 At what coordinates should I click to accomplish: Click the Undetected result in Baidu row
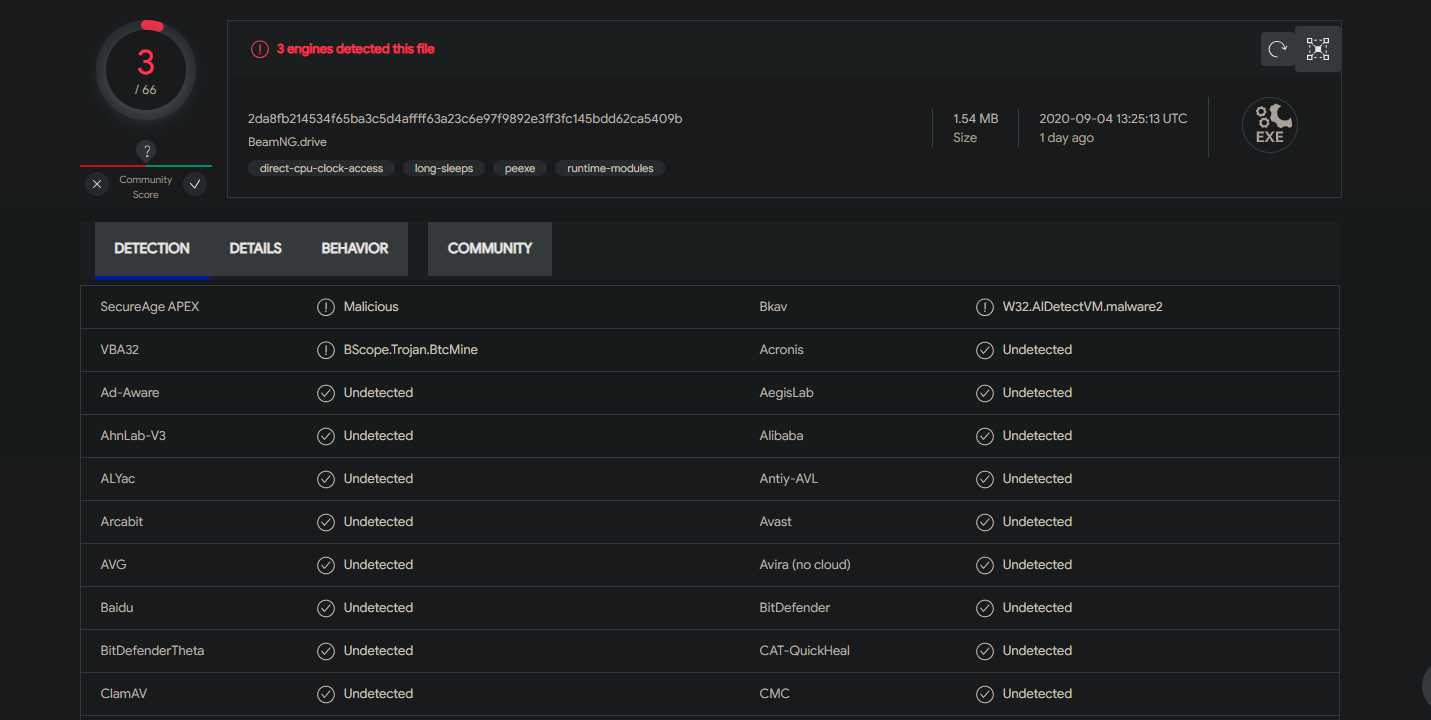tap(378, 608)
